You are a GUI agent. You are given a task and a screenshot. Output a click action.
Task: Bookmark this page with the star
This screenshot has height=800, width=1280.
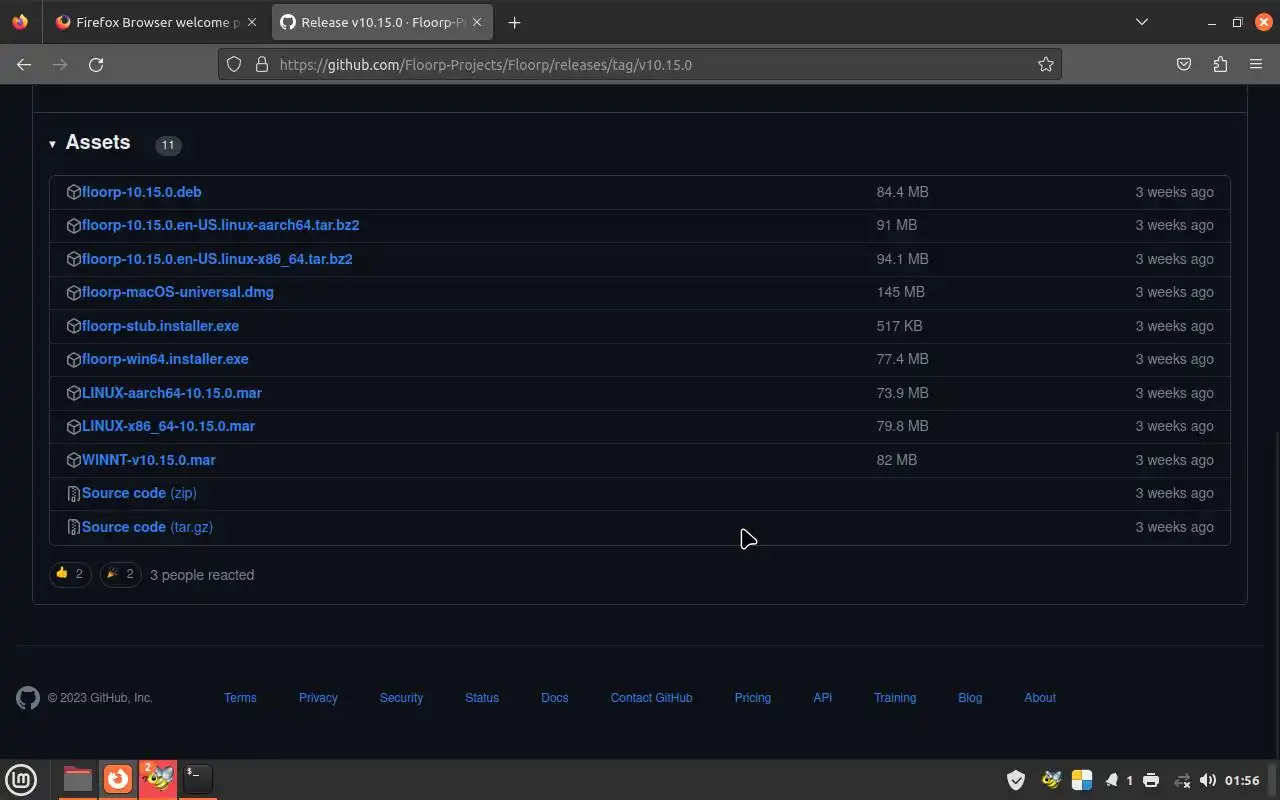1045,64
